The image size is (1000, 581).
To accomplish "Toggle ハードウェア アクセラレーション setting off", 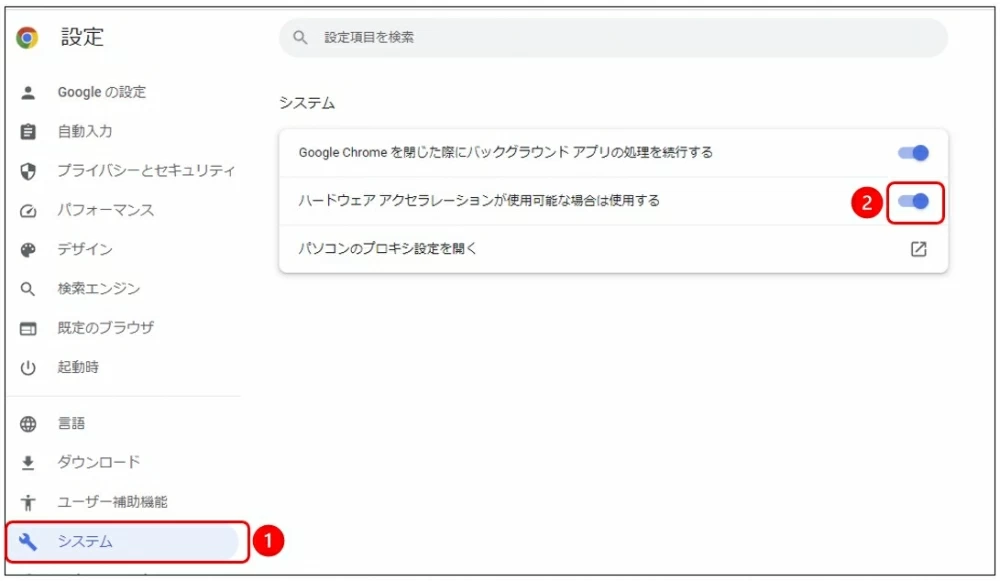I will (x=913, y=201).
